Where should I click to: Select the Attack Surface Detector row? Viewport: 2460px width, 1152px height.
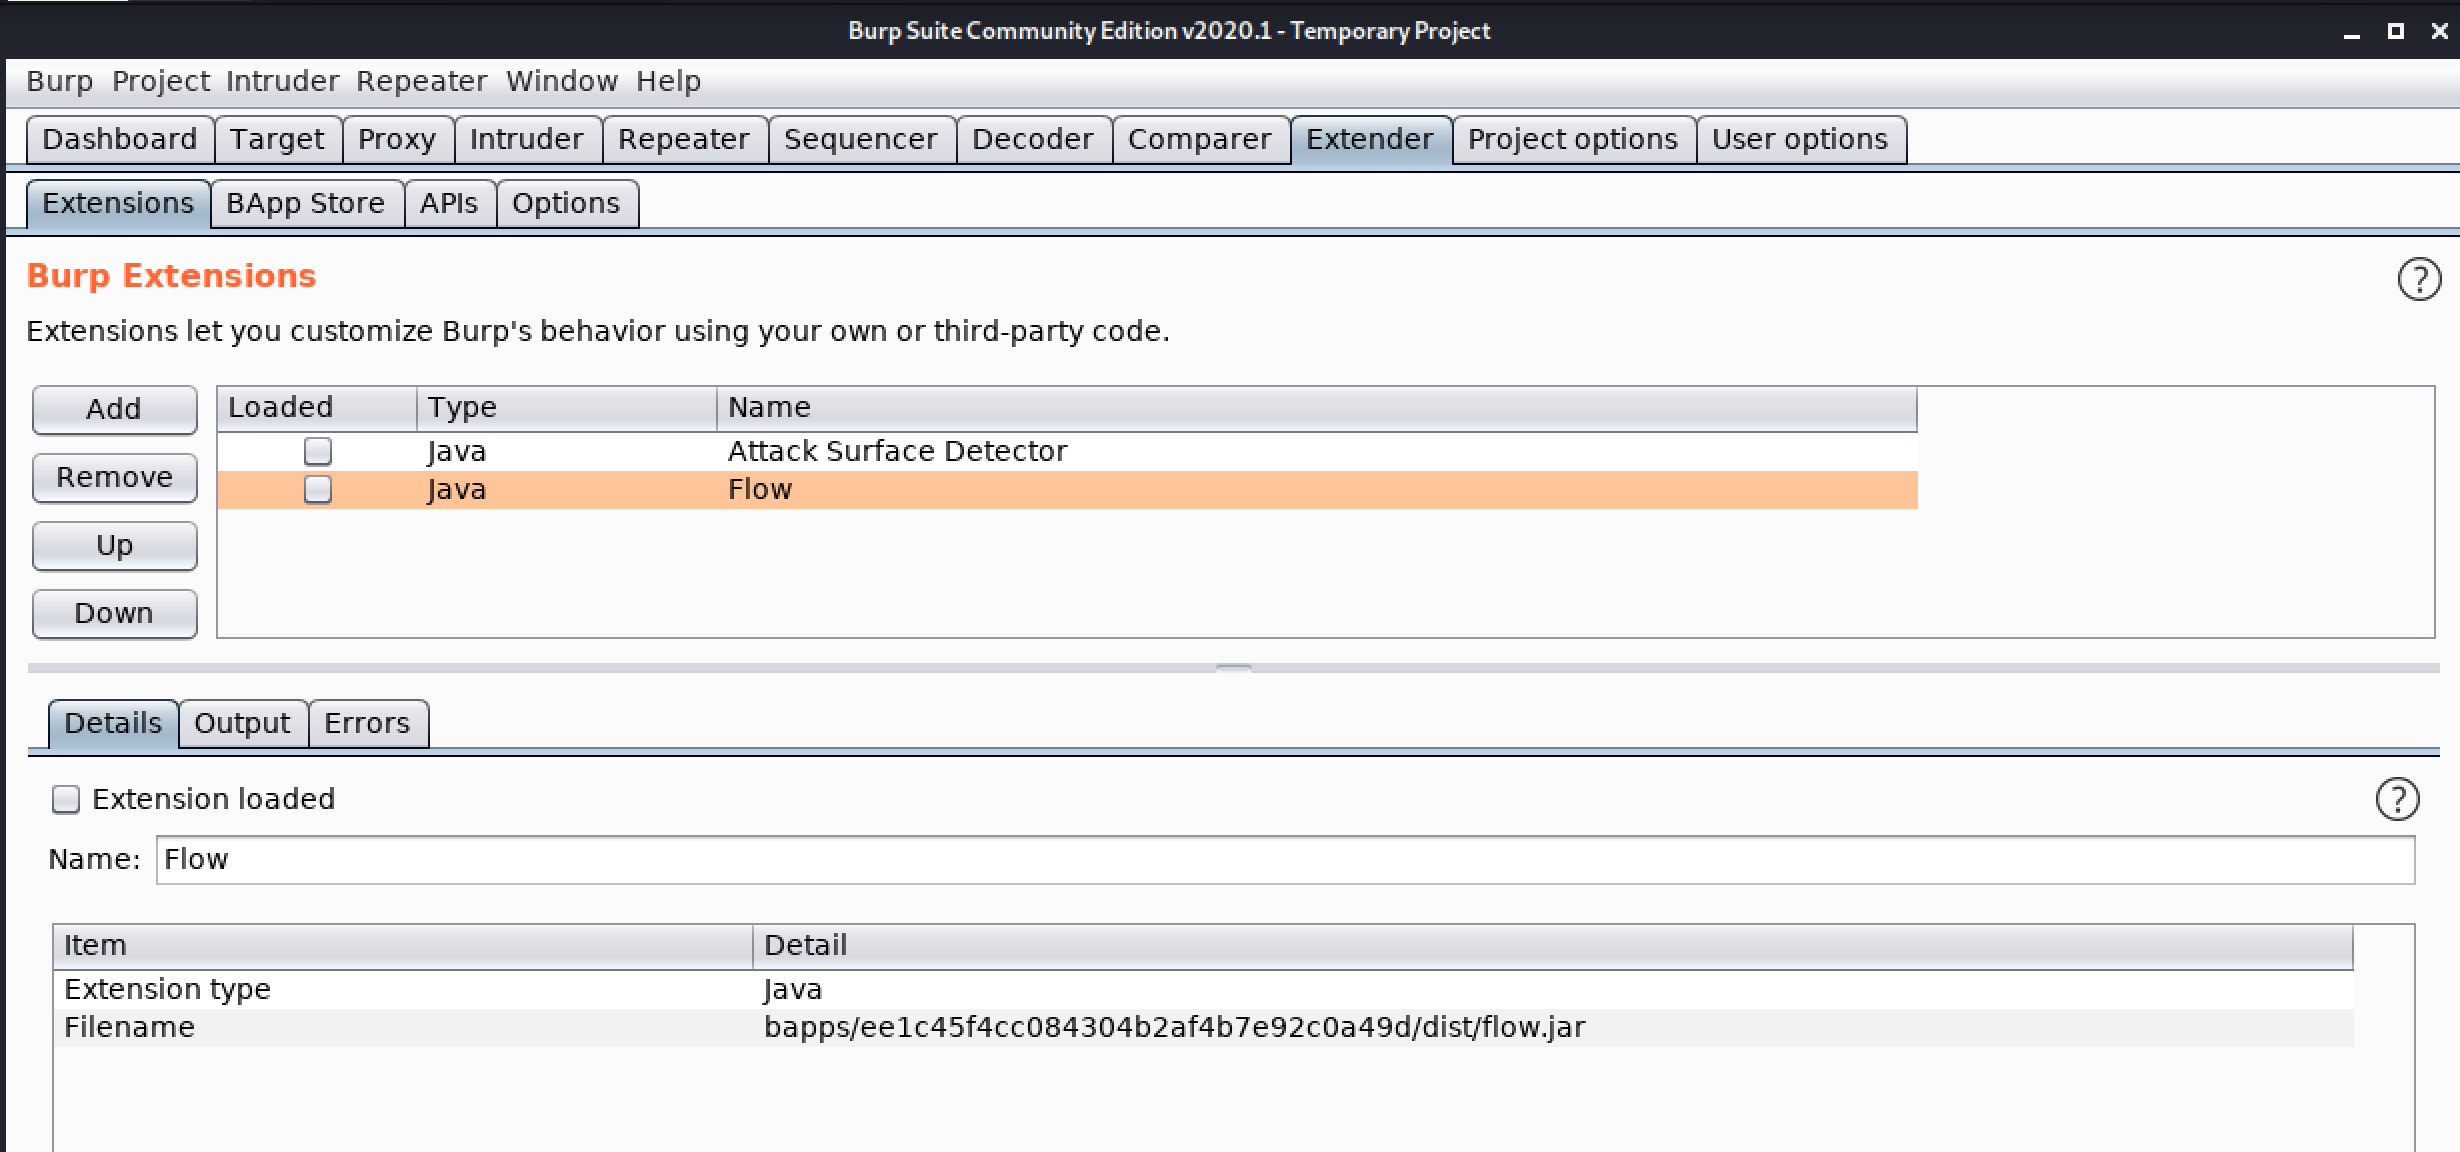pos(1067,452)
